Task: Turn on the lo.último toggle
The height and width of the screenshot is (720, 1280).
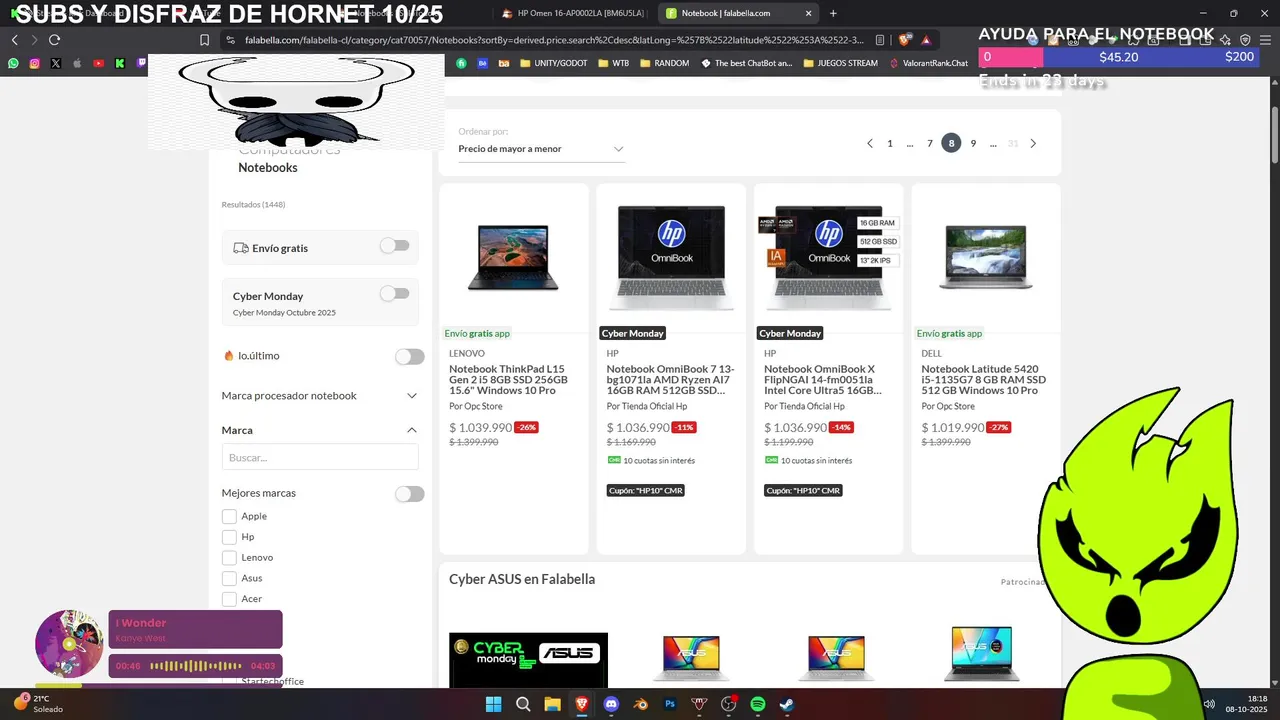Action: pos(409,357)
